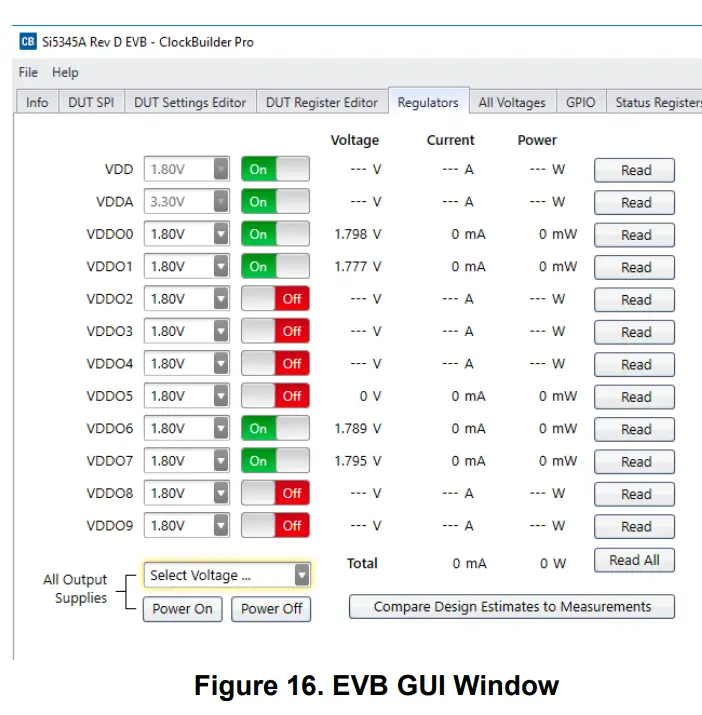Switch to the DUT SPI tab
702x715 pixels.
[91, 102]
